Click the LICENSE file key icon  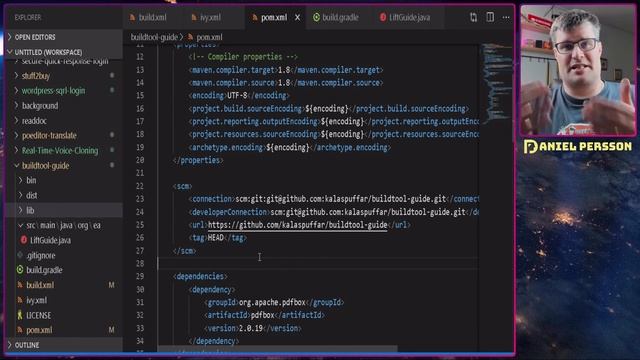tap(20, 315)
